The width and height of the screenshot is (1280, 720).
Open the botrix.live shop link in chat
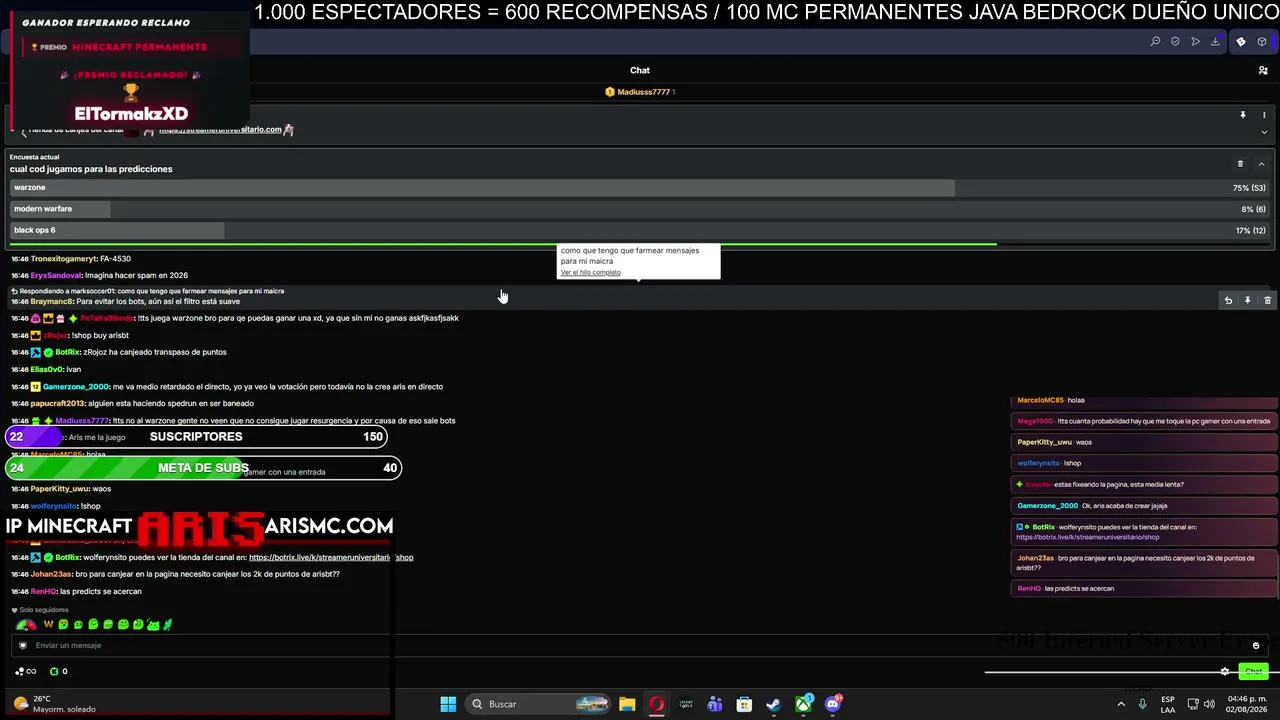[331, 557]
